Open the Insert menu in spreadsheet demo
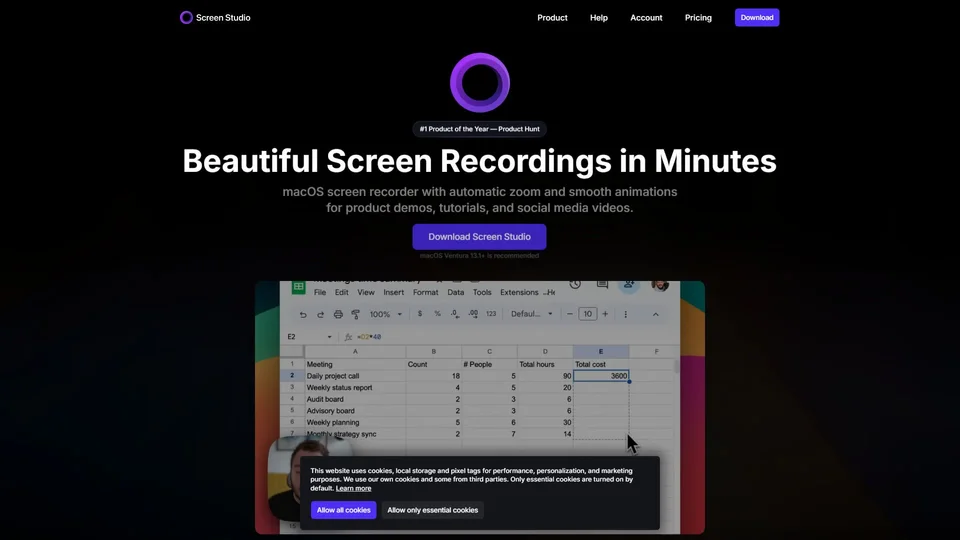This screenshot has width=960, height=540. (394, 293)
